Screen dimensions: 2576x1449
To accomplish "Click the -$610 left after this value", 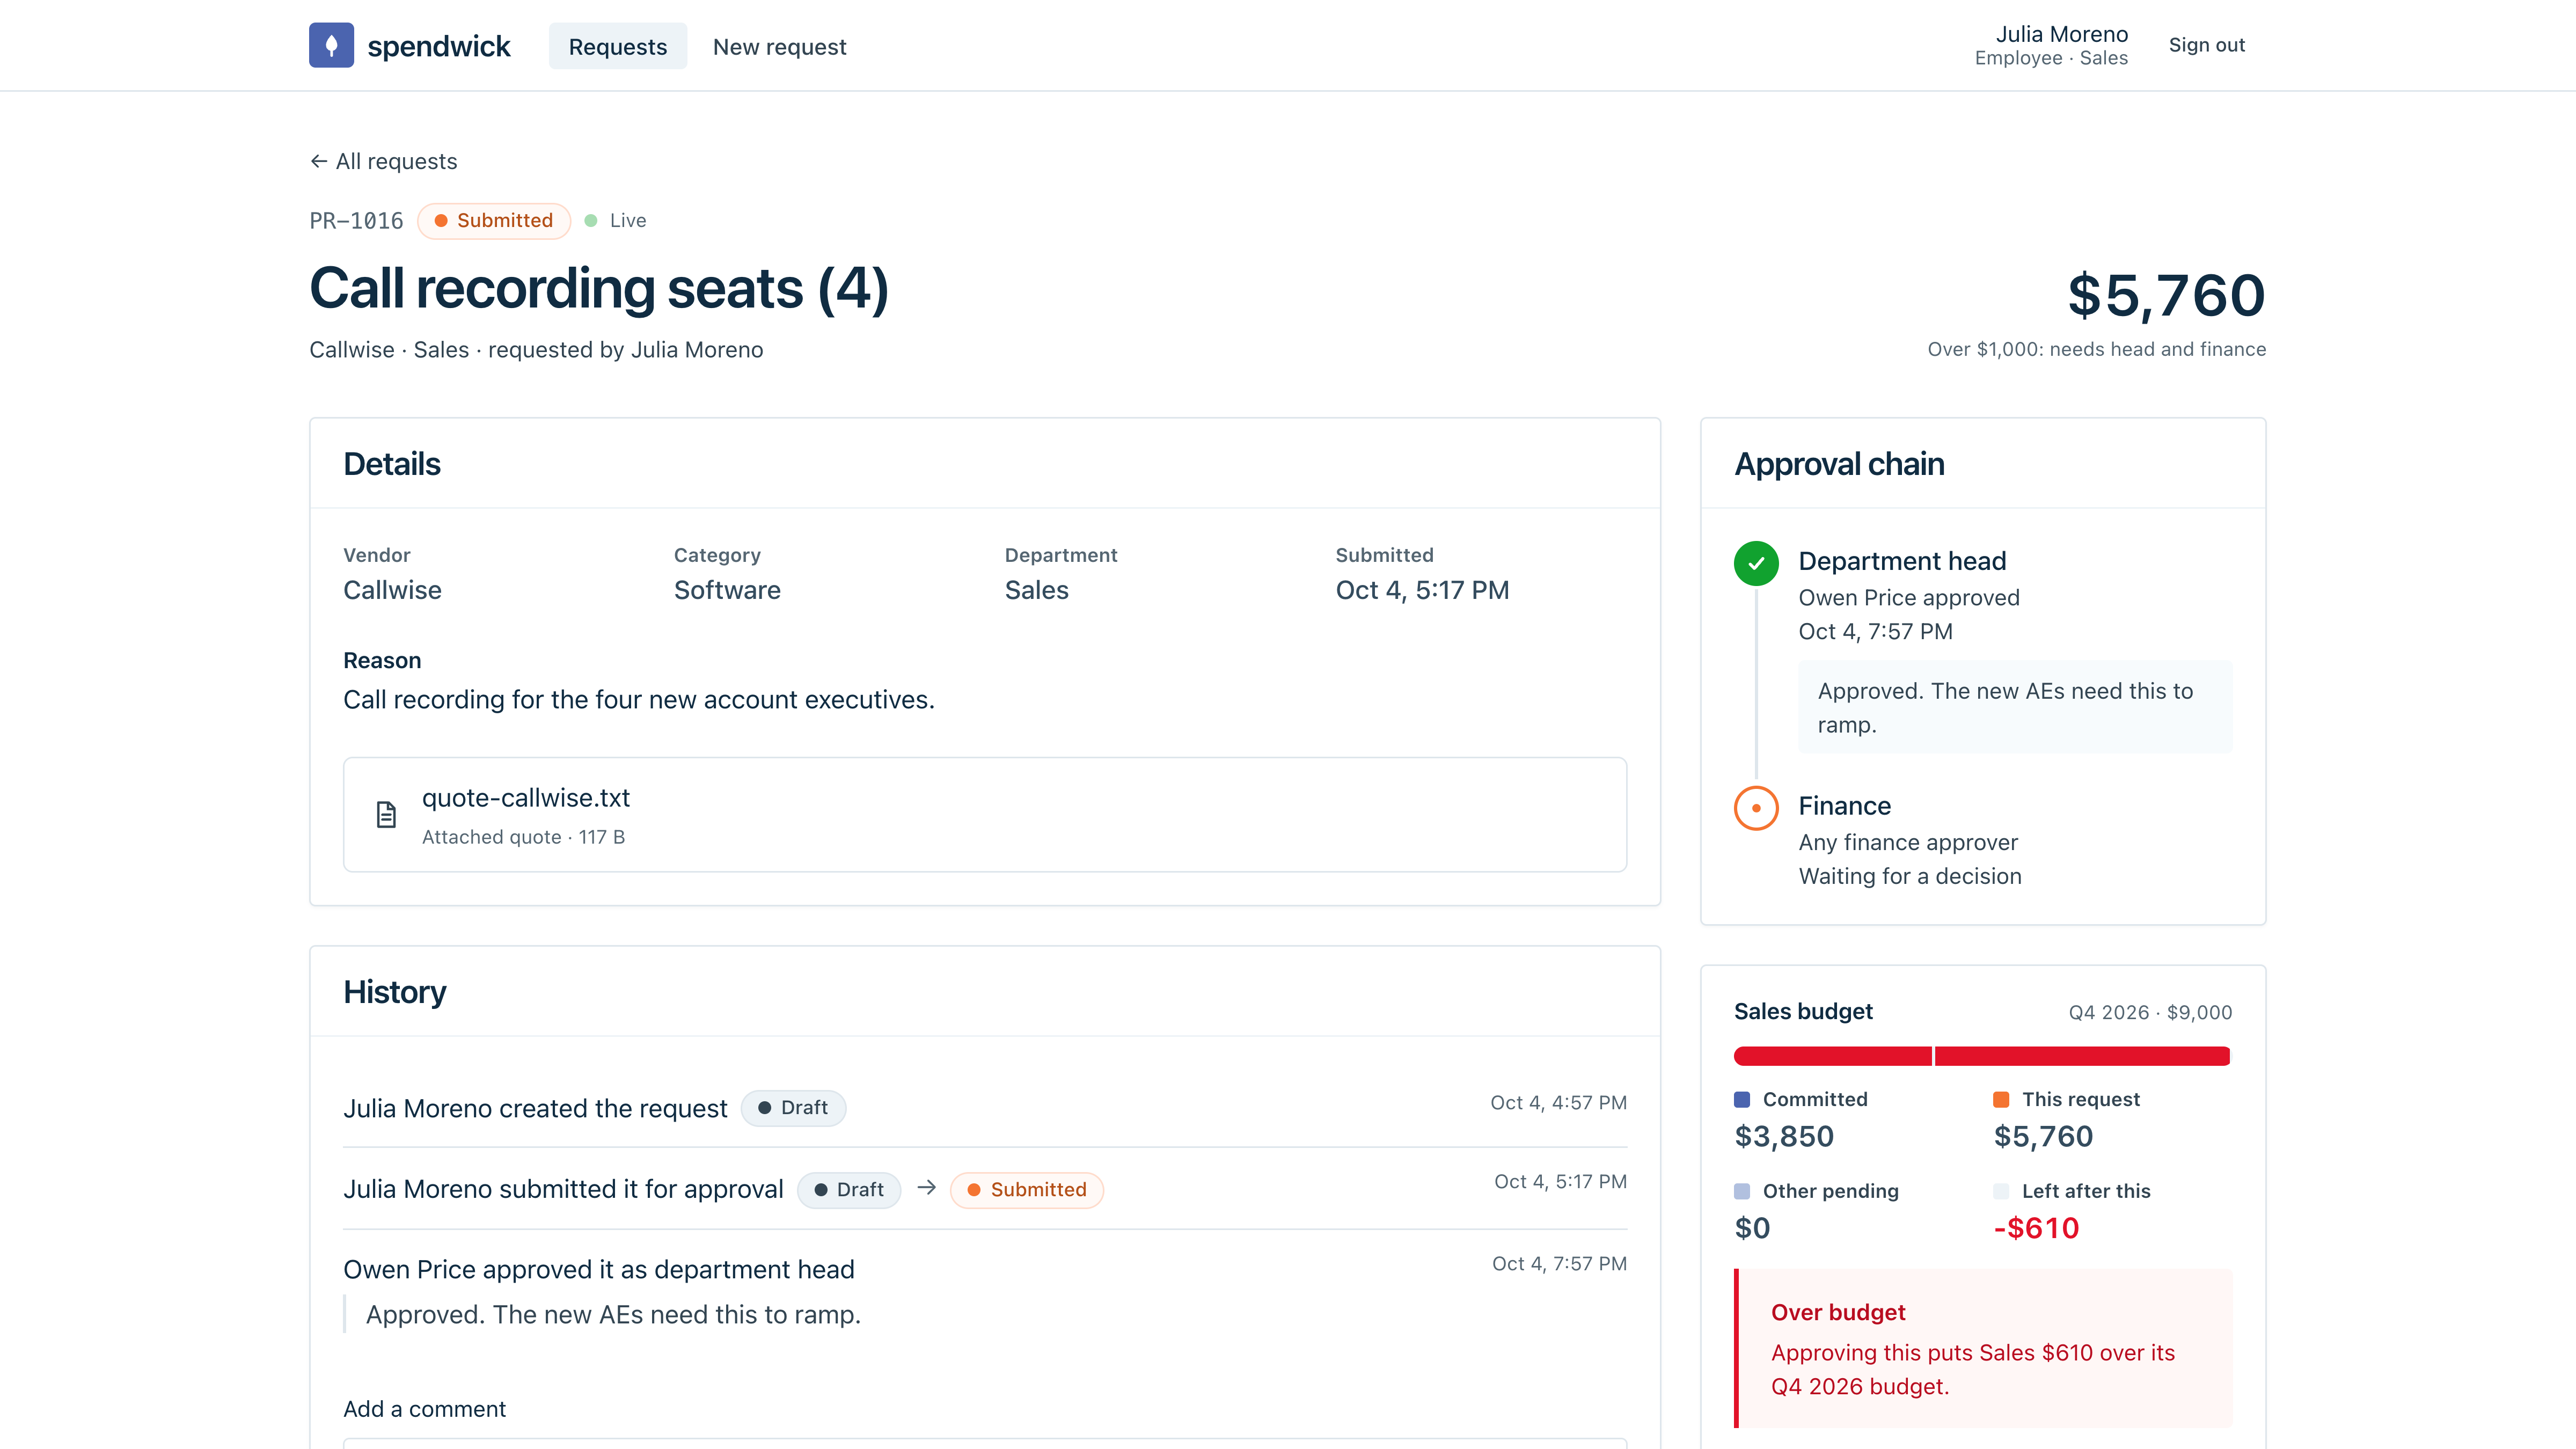I will click(2036, 1228).
